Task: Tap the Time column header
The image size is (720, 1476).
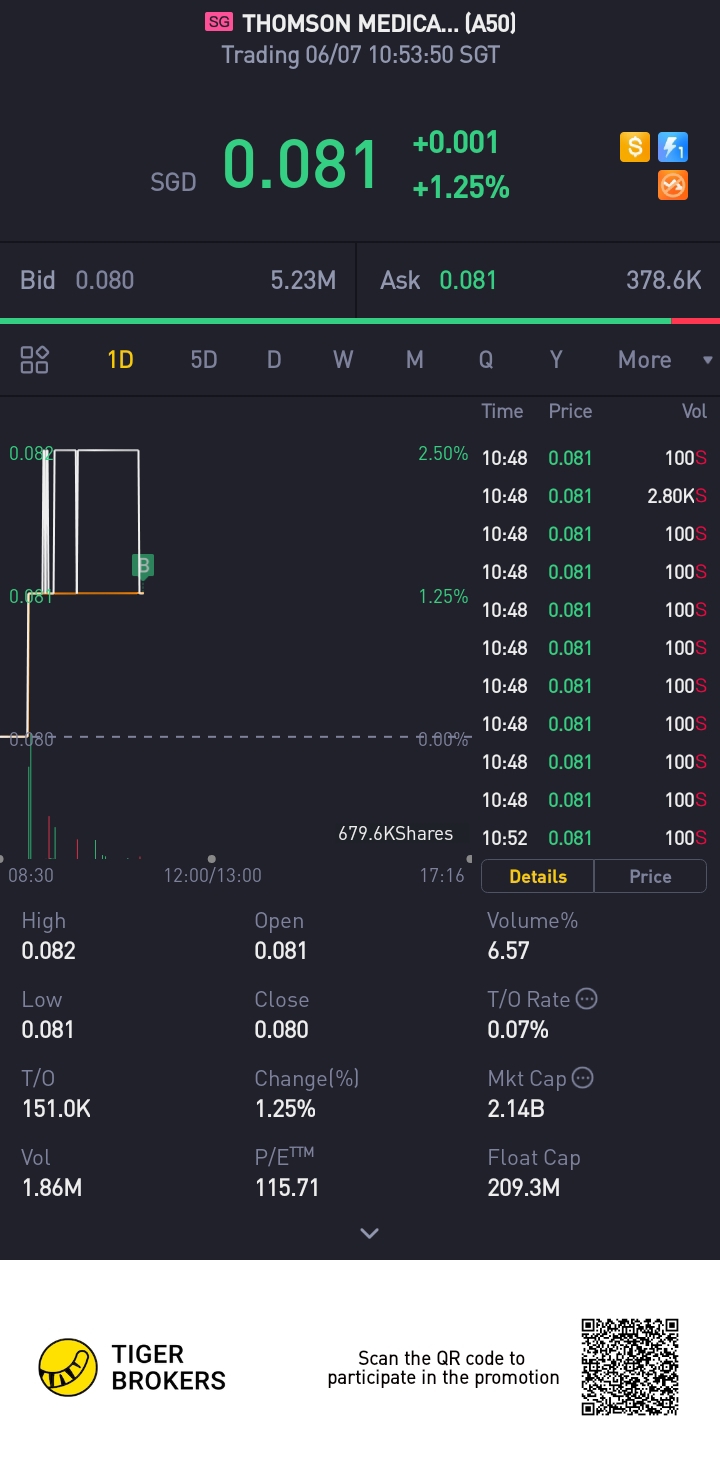Action: (502, 411)
